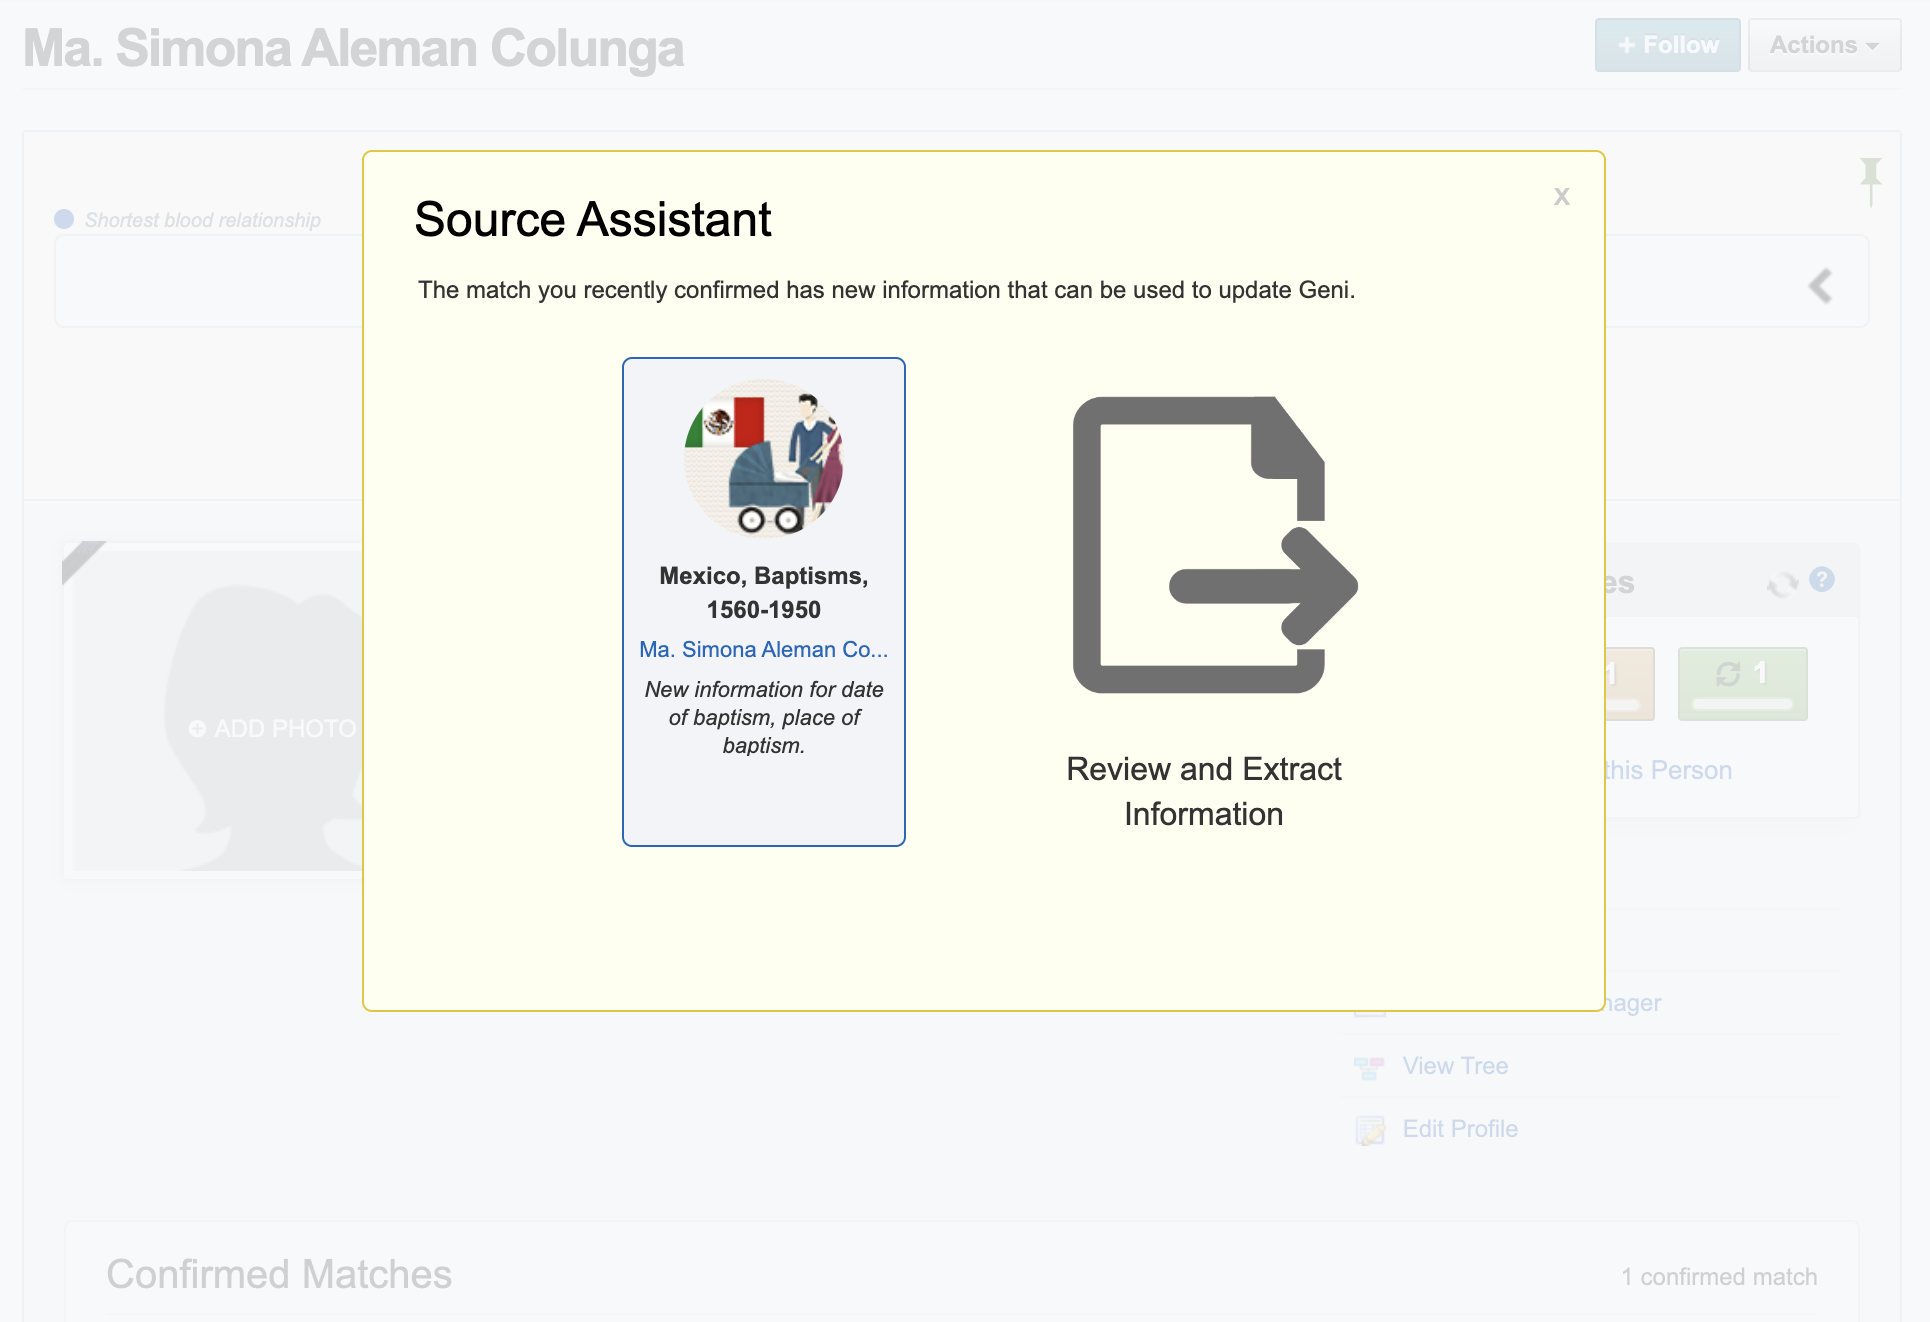
Task: Click the 1 confirmed match count
Action: 1719,1277
